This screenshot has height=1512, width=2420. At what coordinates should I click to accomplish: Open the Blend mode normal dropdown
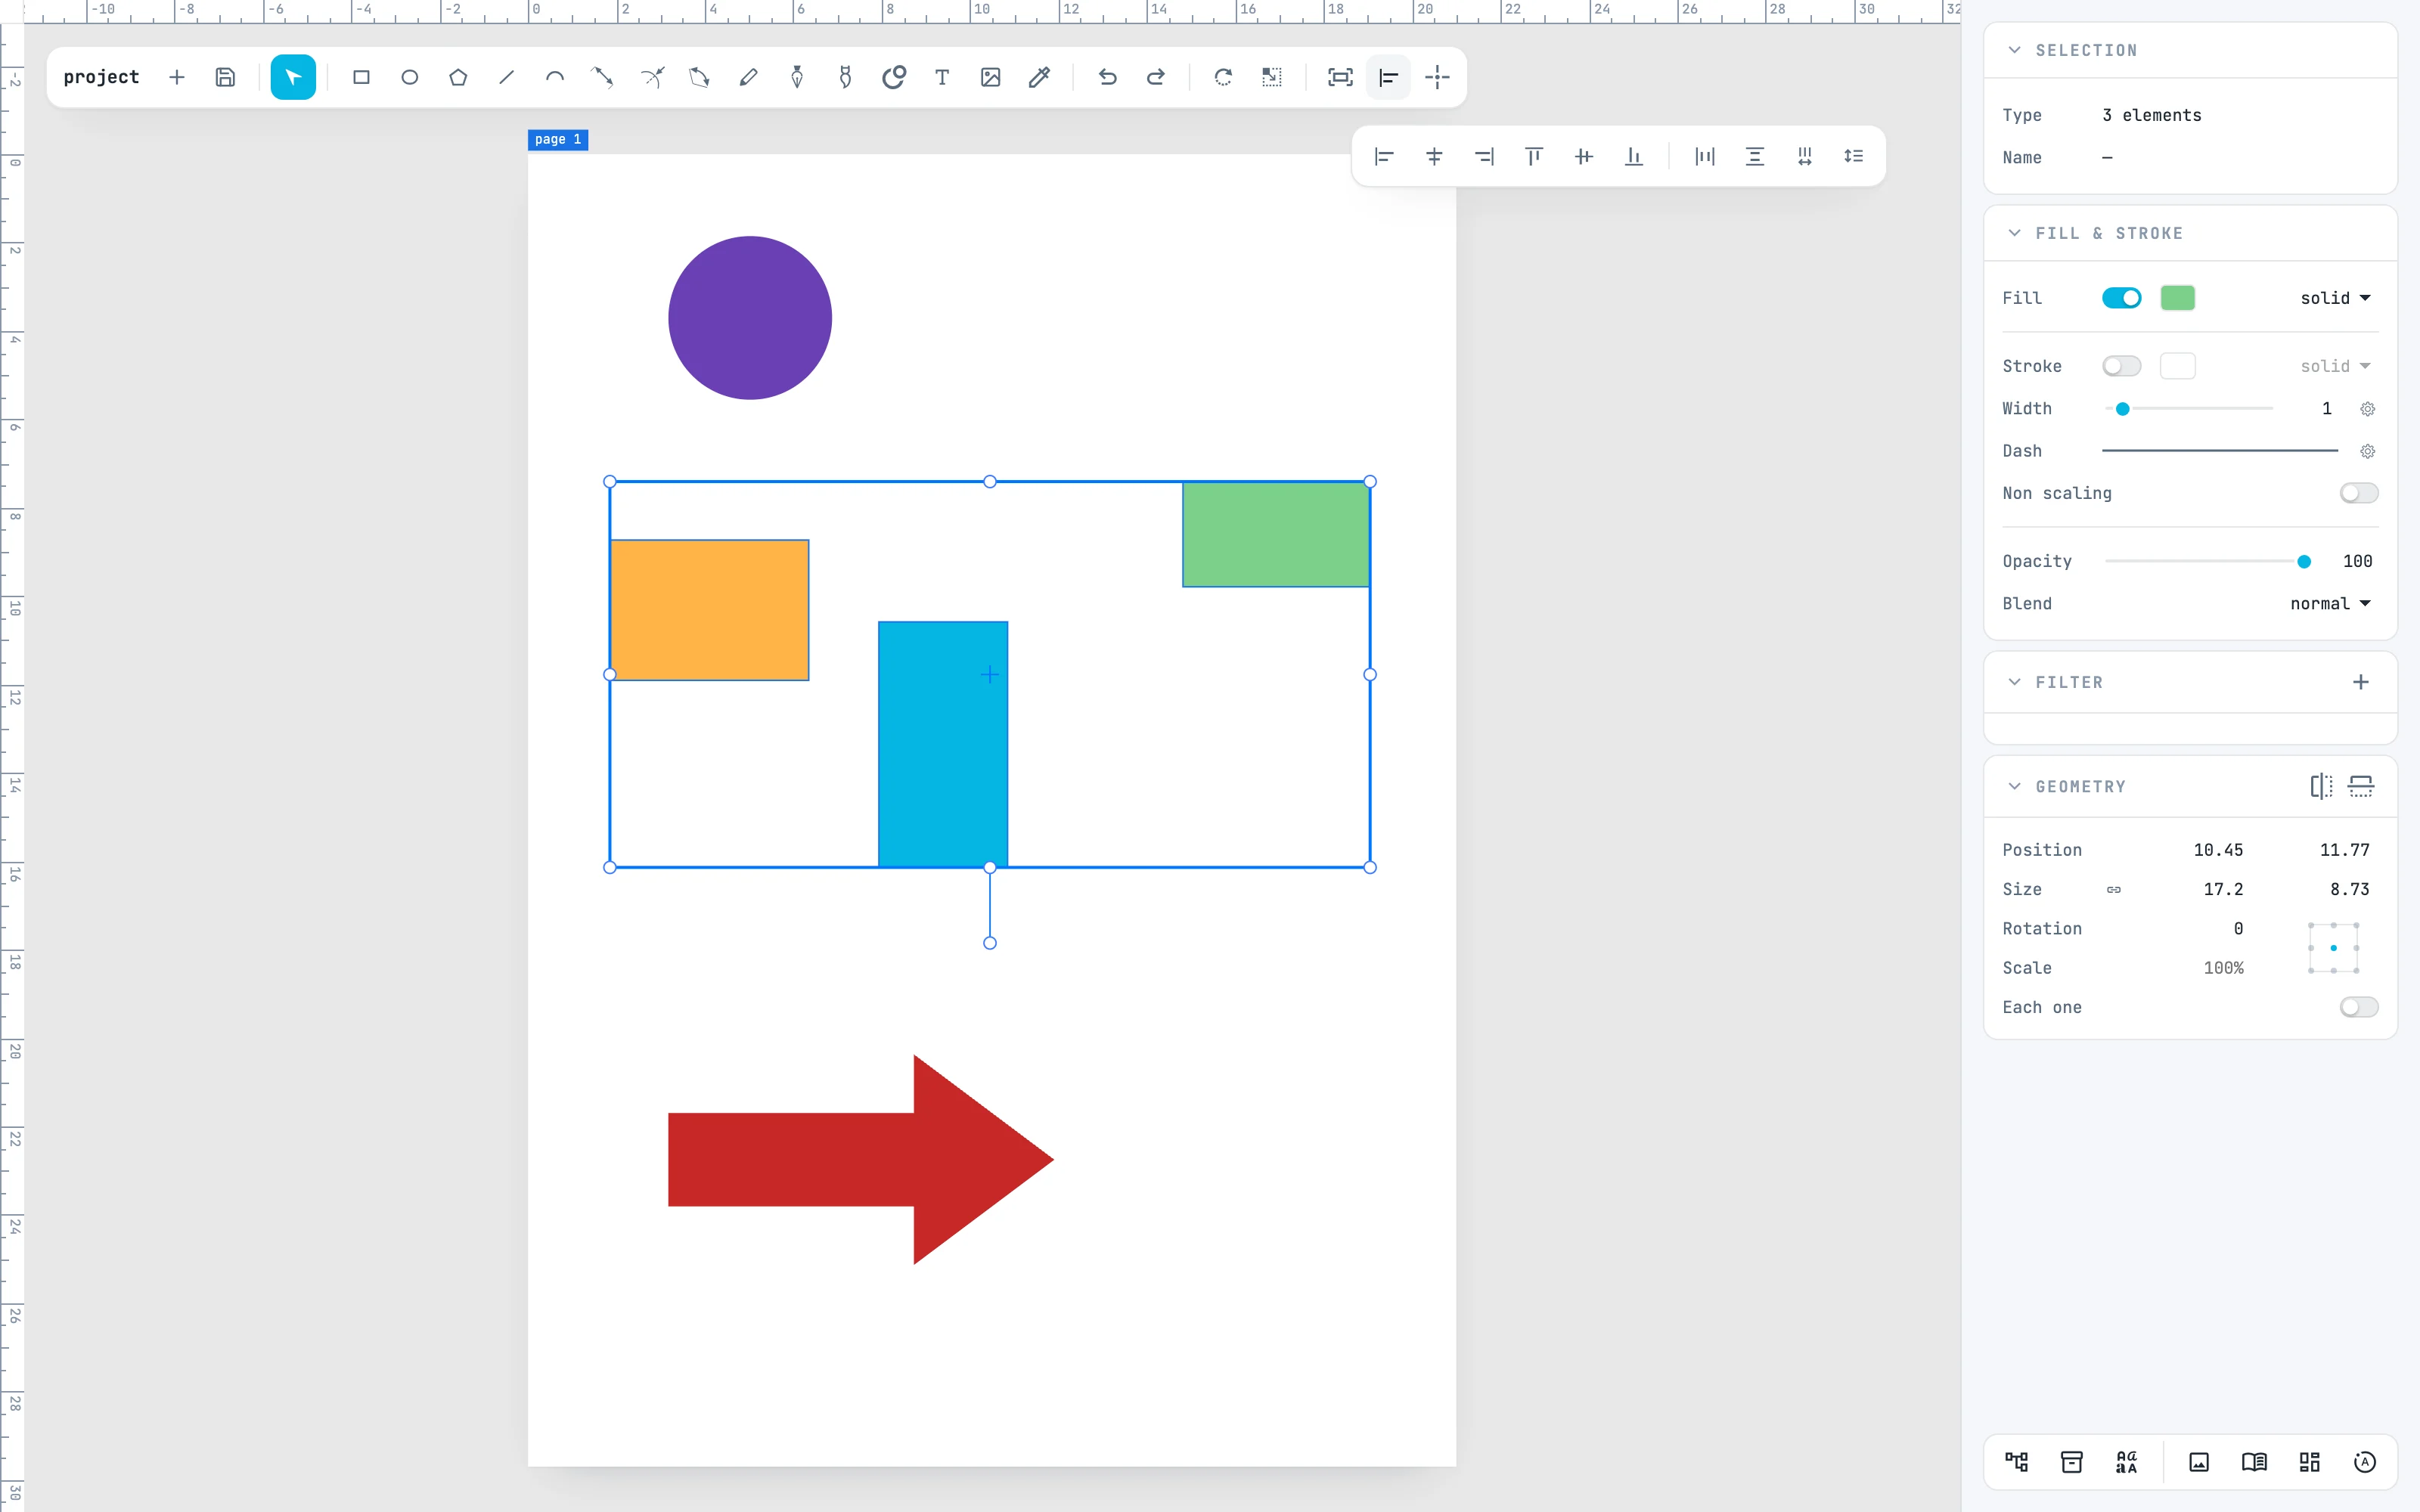tap(2330, 603)
